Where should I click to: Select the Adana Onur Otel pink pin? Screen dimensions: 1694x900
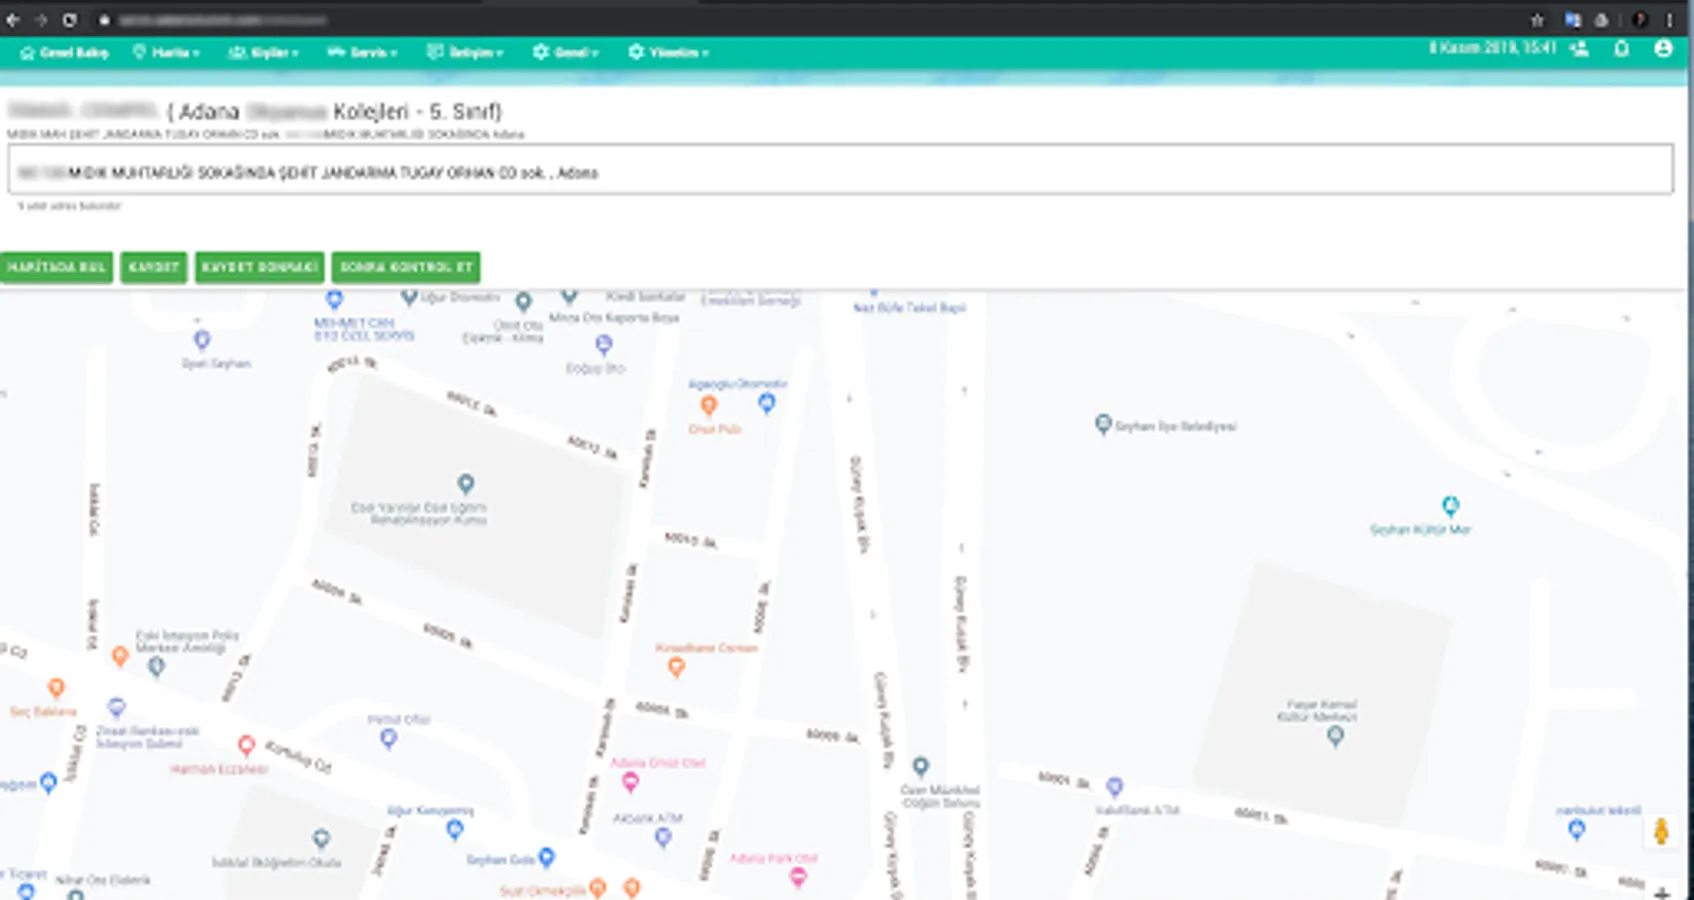click(x=630, y=782)
